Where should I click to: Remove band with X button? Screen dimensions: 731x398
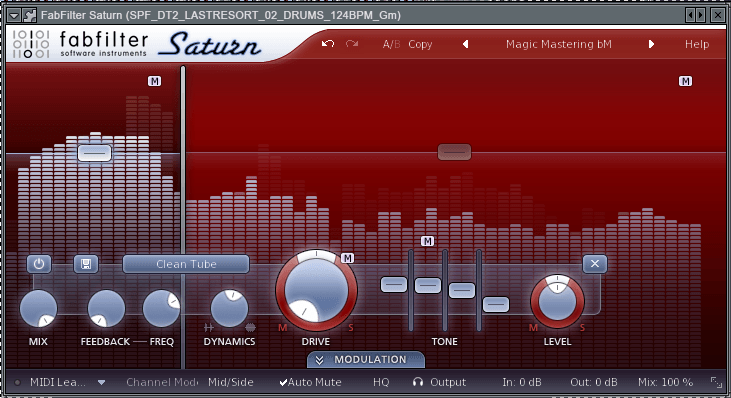point(595,264)
